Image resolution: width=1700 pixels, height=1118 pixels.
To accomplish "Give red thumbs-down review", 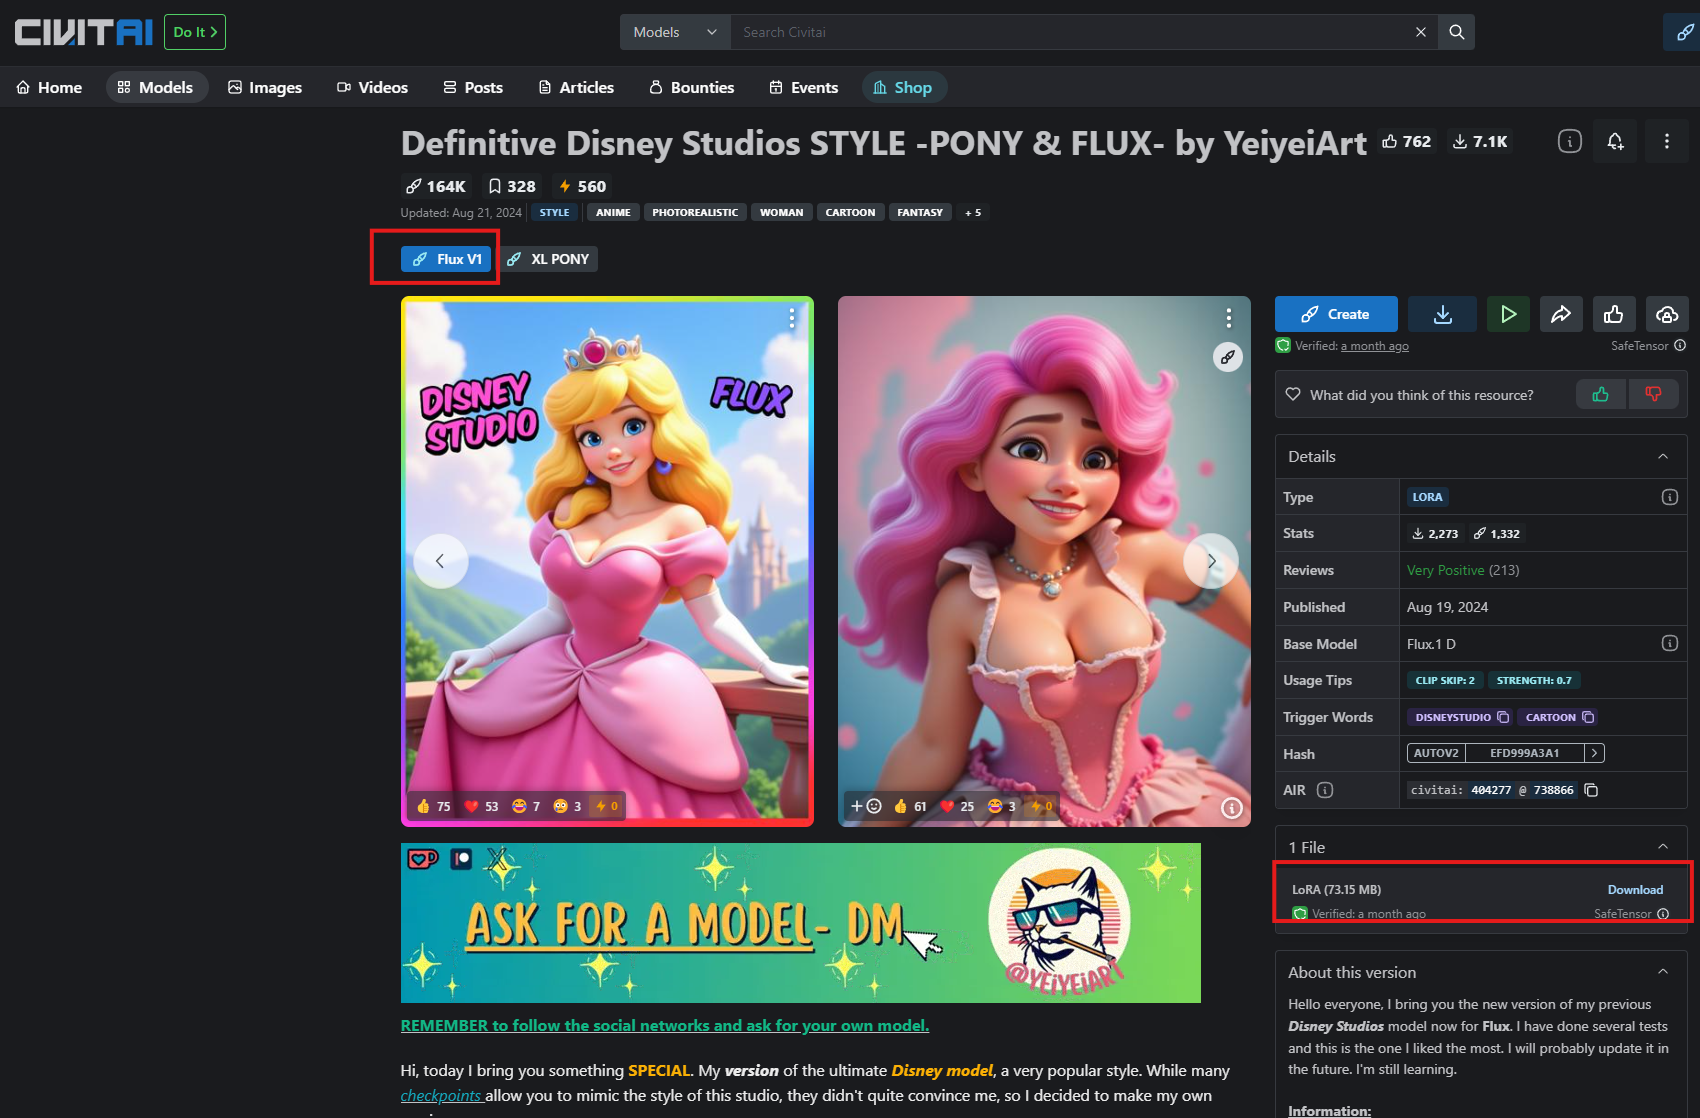I will [1653, 394].
